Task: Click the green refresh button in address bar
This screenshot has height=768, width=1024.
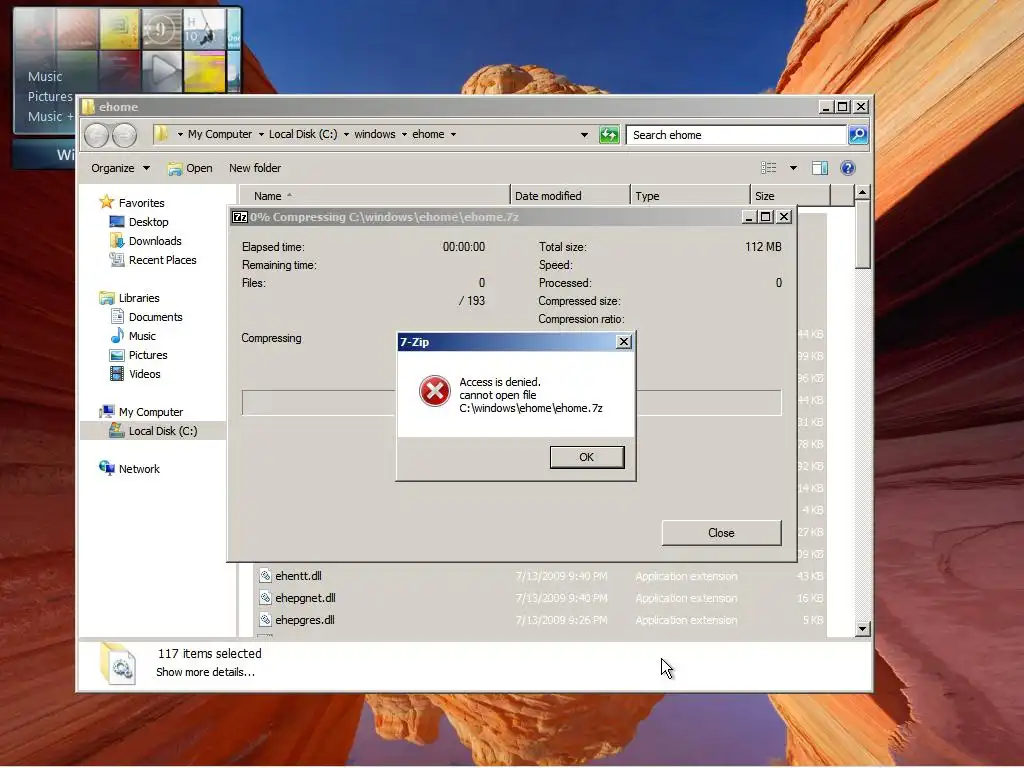Action: click(x=609, y=135)
